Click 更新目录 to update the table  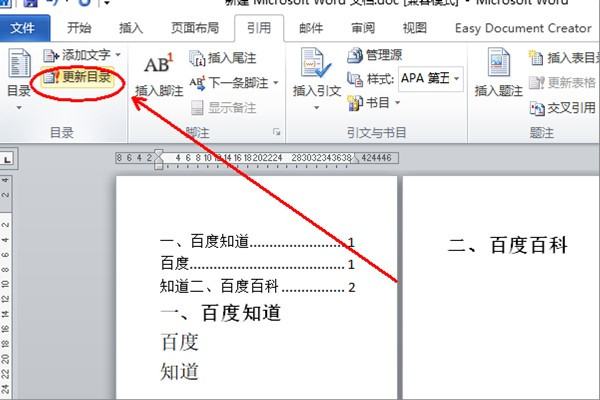click(x=78, y=77)
